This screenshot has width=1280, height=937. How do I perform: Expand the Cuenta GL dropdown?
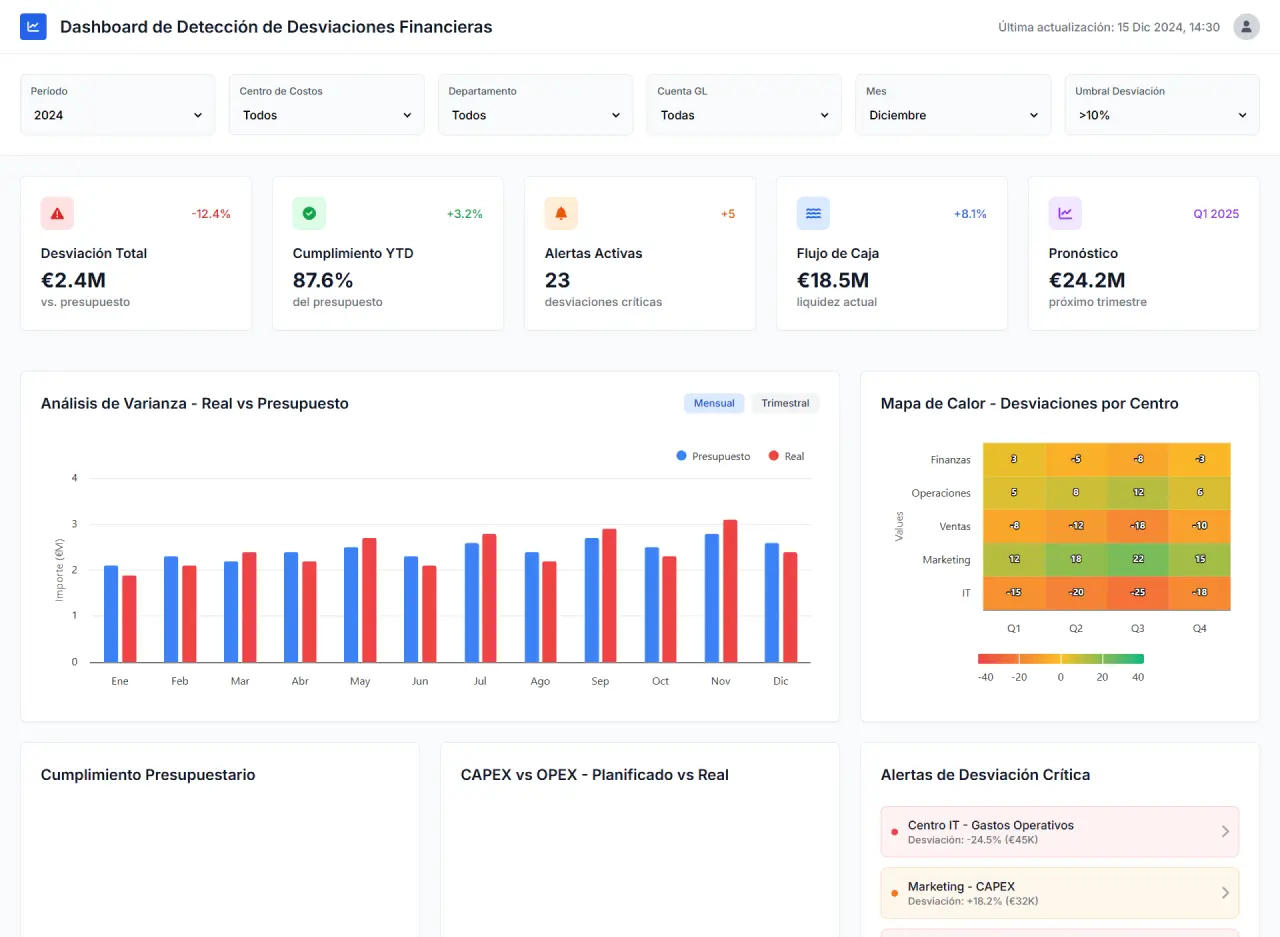pyautogui.click(x=745, y=115)
